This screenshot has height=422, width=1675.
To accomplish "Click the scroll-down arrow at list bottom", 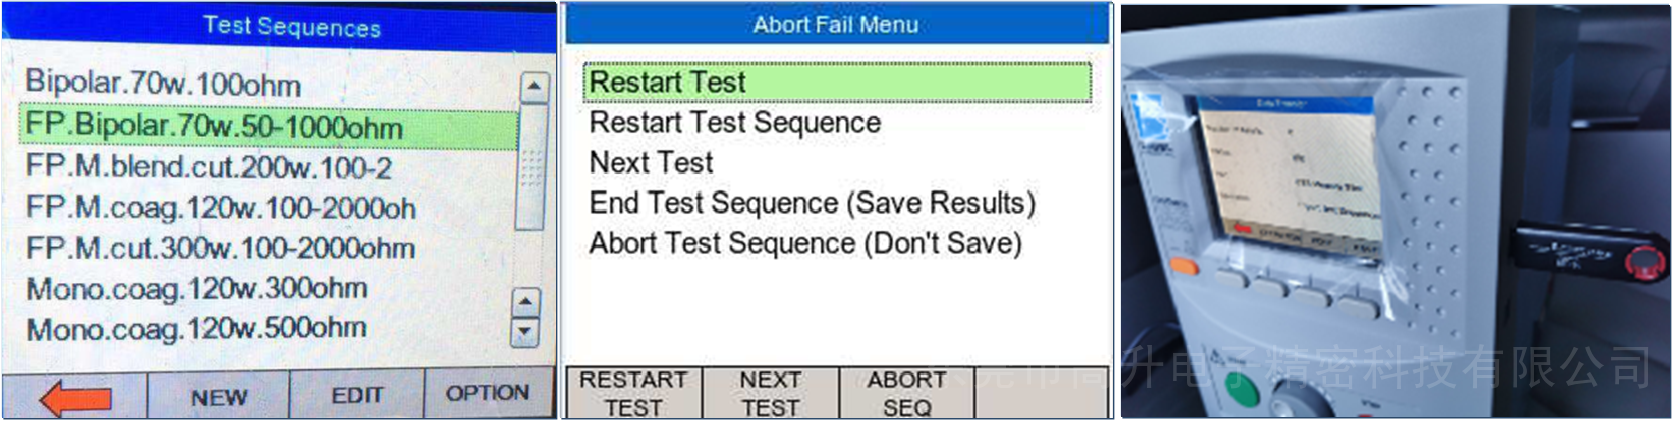I will [525, 331].
